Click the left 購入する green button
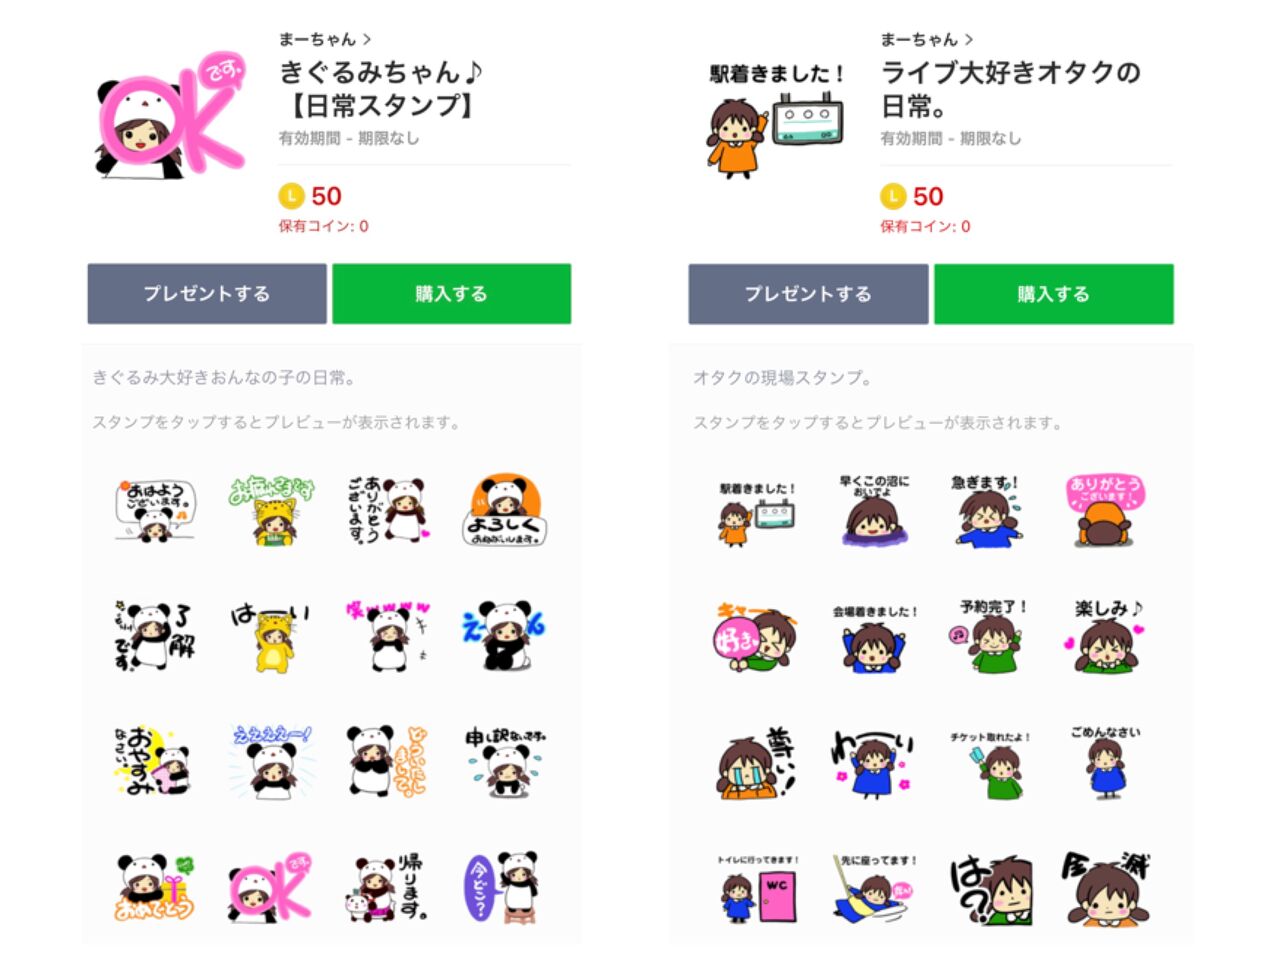Image resolution: width=1280 pixels, height=960 pixels. point(452,294)
